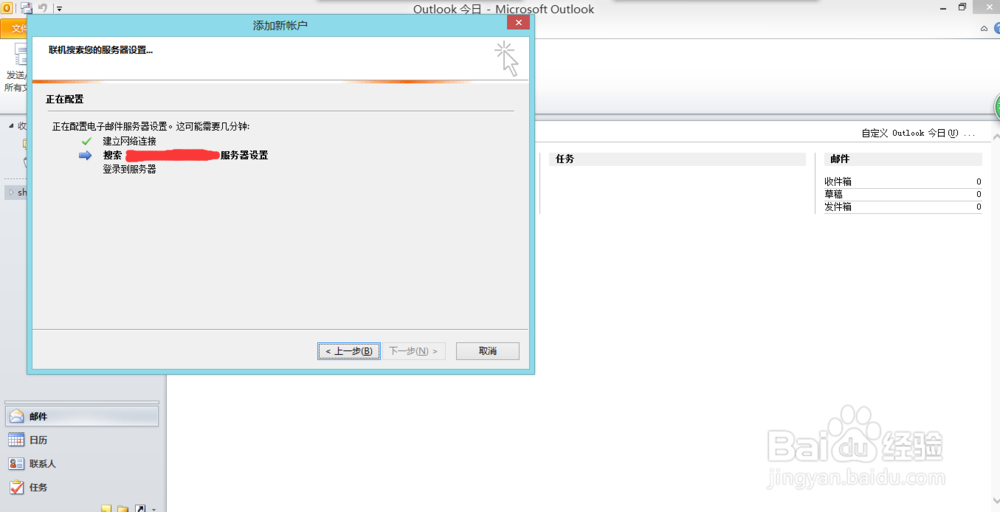Viewport: 1000px width, 512px height.
Task: Click the Outlook application icon in title bar
Action: coord(8,8)
